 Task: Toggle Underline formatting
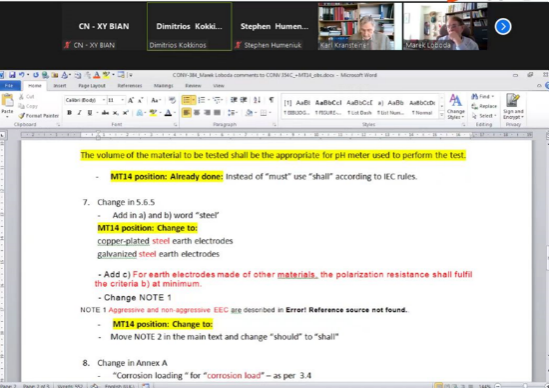[90, 113]
